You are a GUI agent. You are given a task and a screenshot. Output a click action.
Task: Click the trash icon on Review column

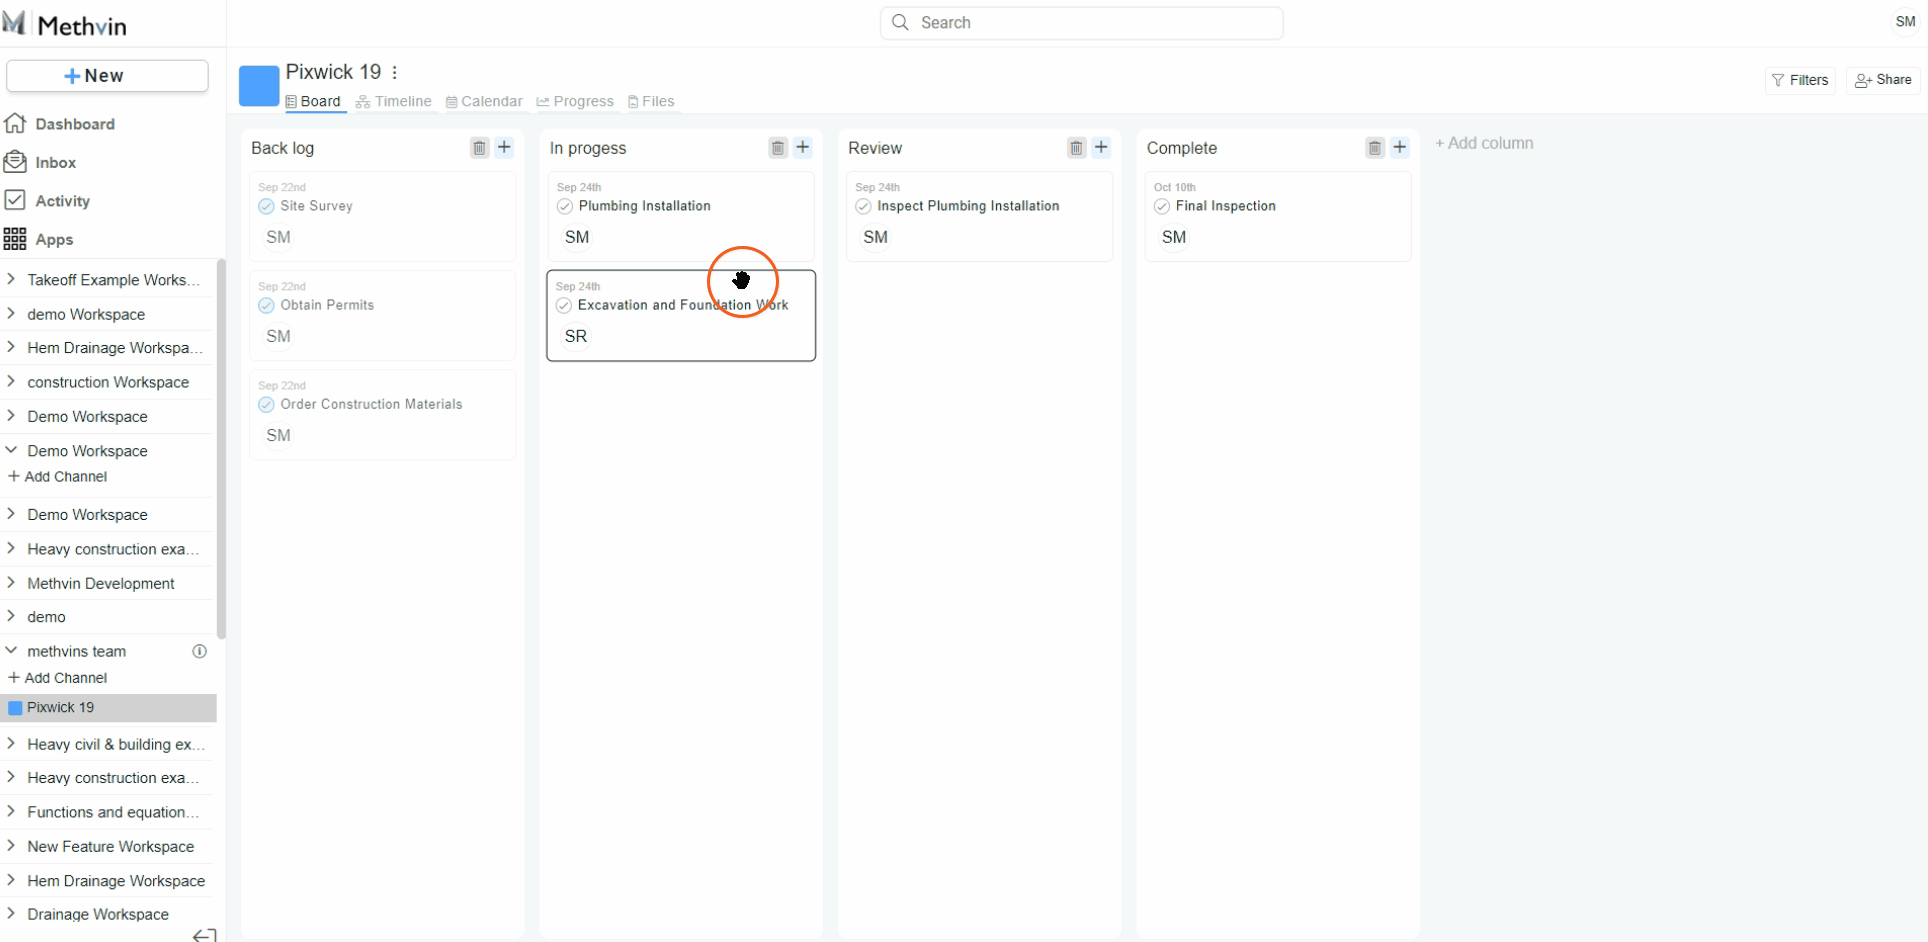[x=1076, y=148]
